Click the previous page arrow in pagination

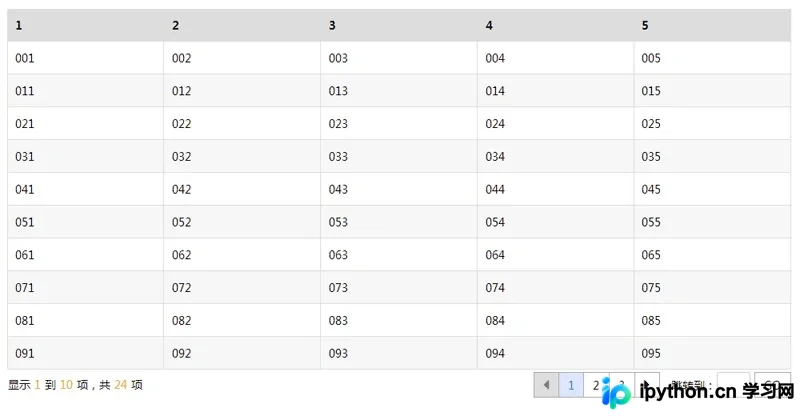546,385
